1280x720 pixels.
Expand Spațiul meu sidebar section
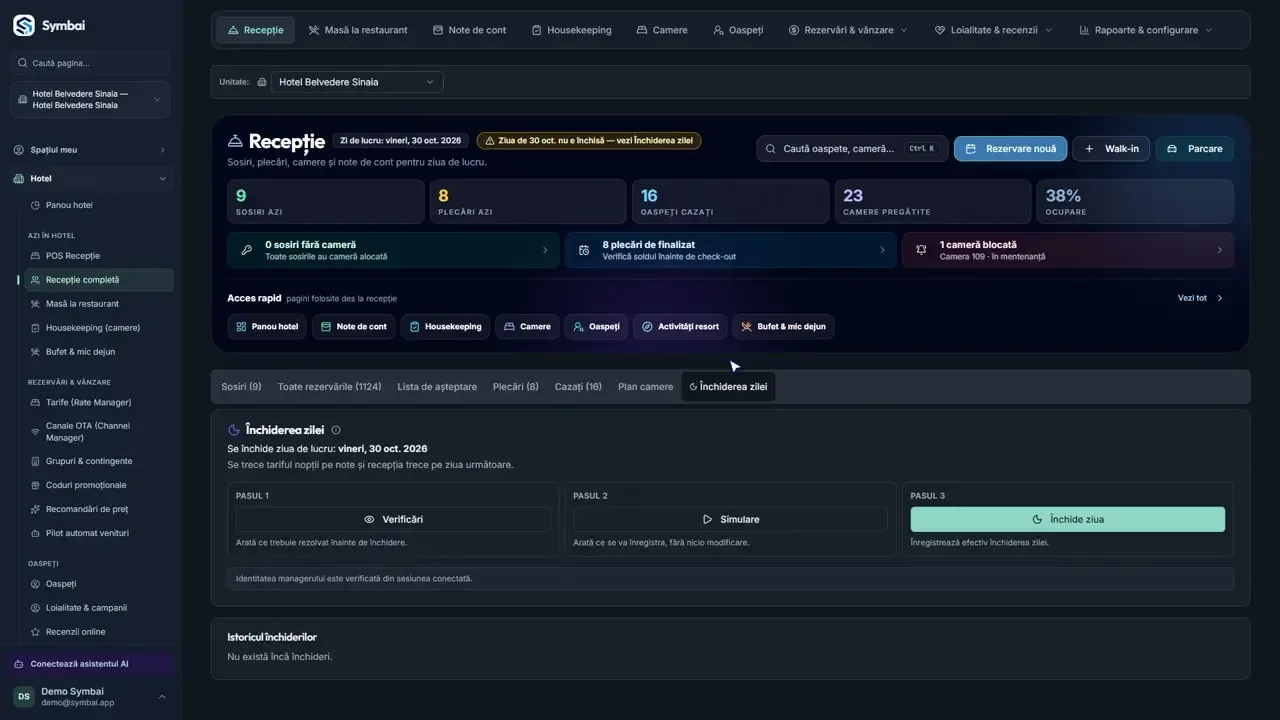tap(90, 150)
